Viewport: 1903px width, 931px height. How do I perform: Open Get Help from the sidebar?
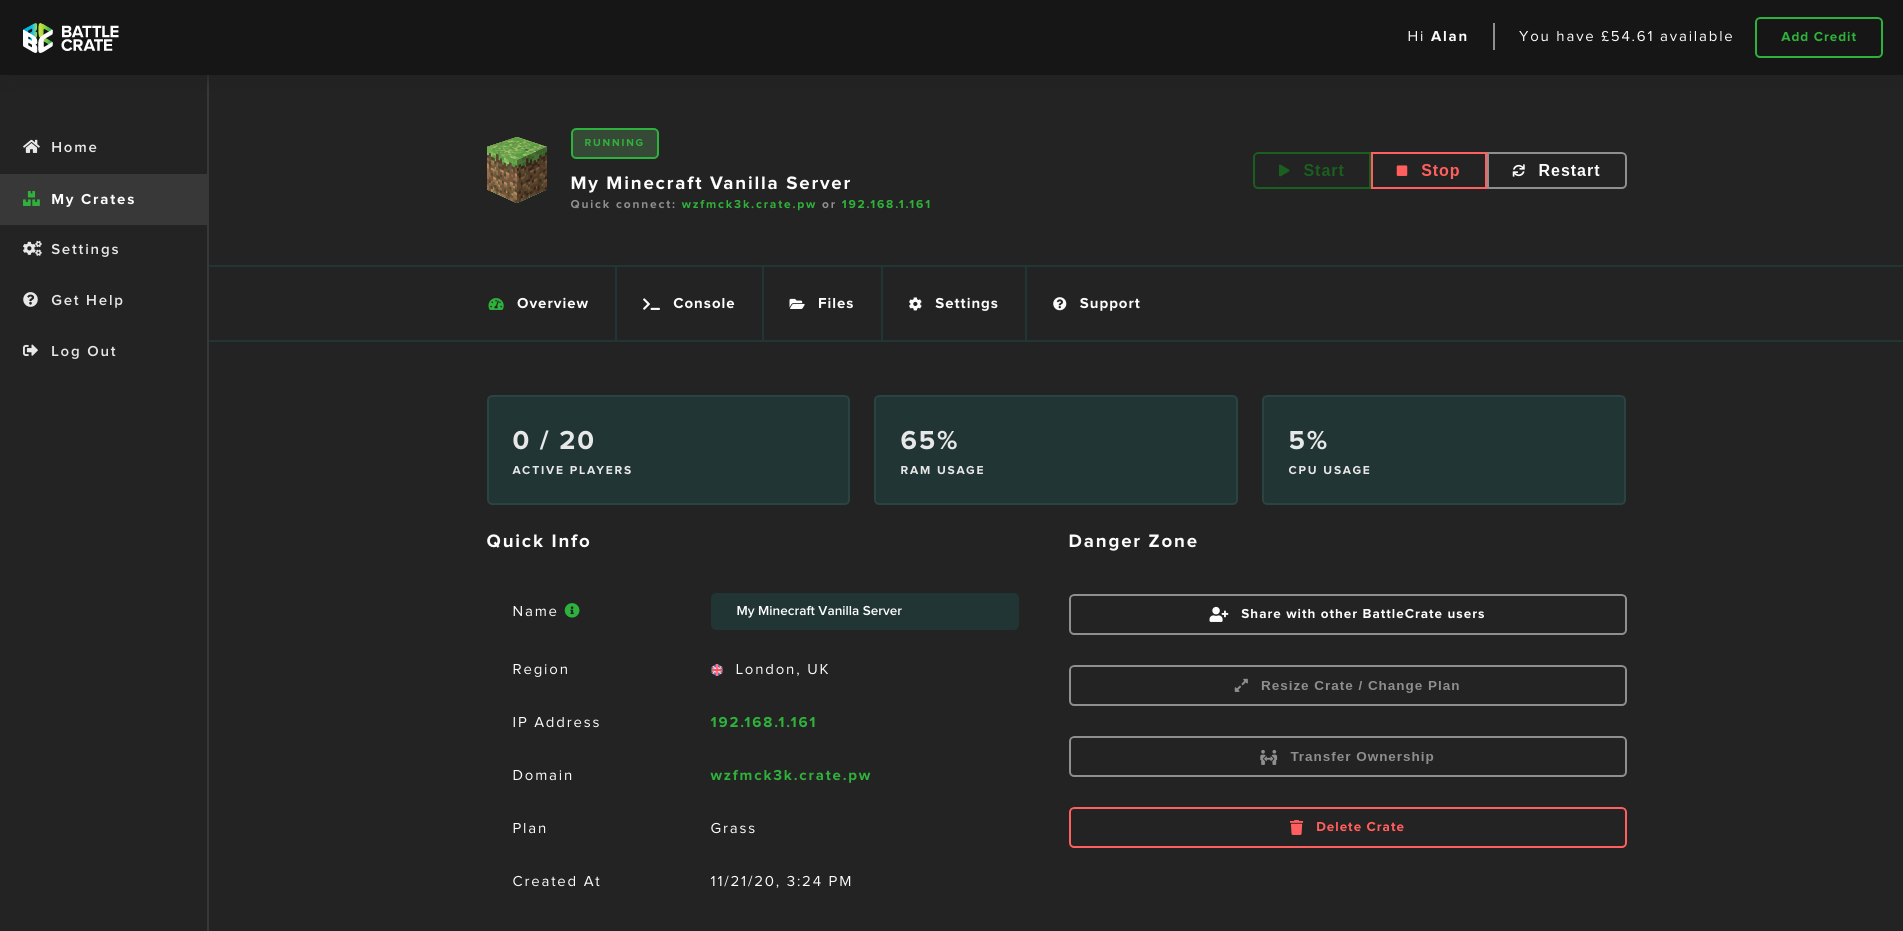click(104, 300)
